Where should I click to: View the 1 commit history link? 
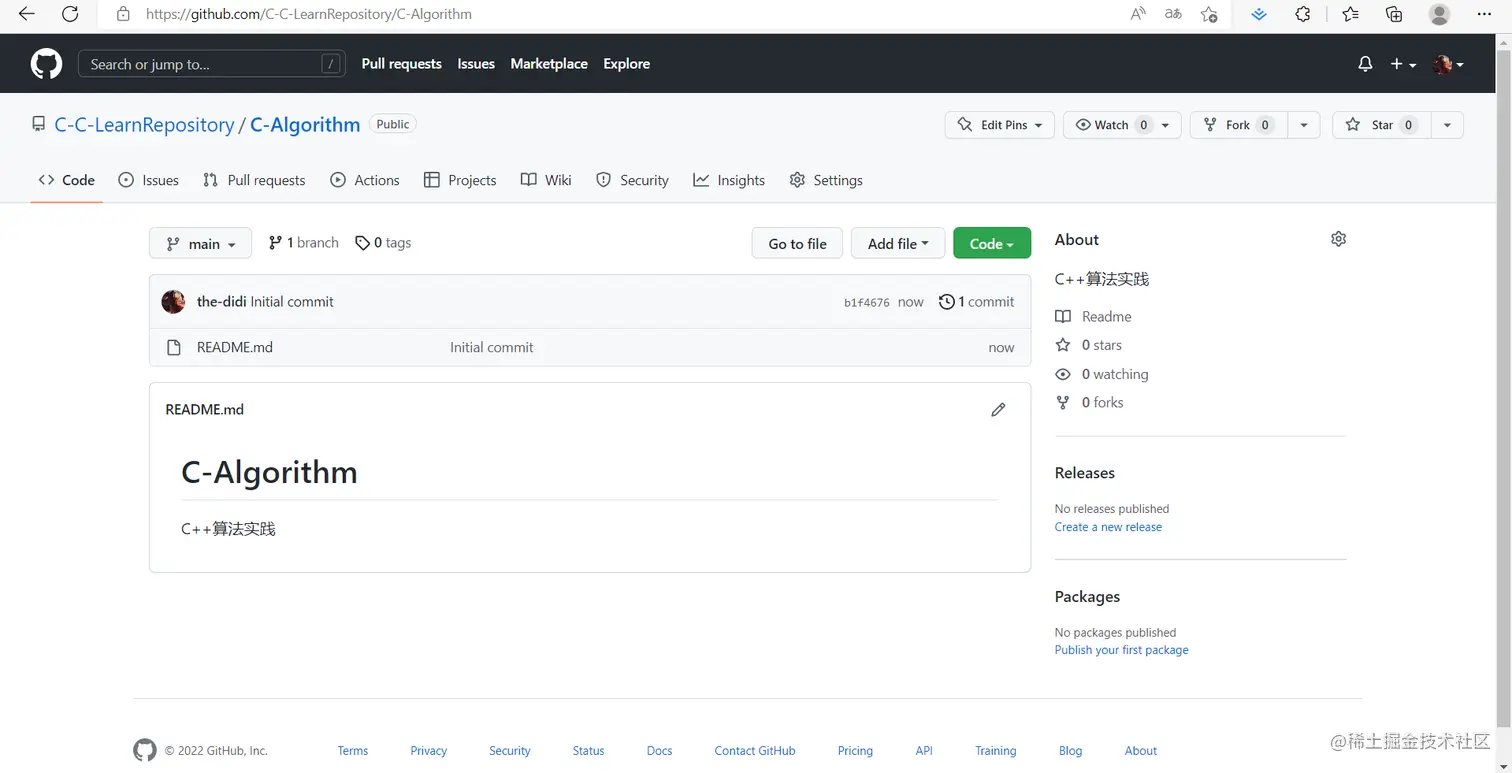976,302
